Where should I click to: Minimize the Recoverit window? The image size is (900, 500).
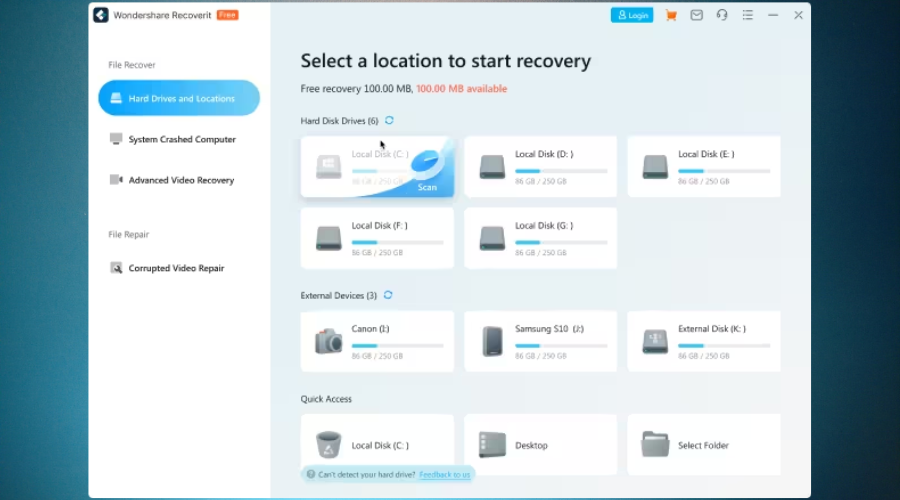pyautogui.click(x=773, y=15)
